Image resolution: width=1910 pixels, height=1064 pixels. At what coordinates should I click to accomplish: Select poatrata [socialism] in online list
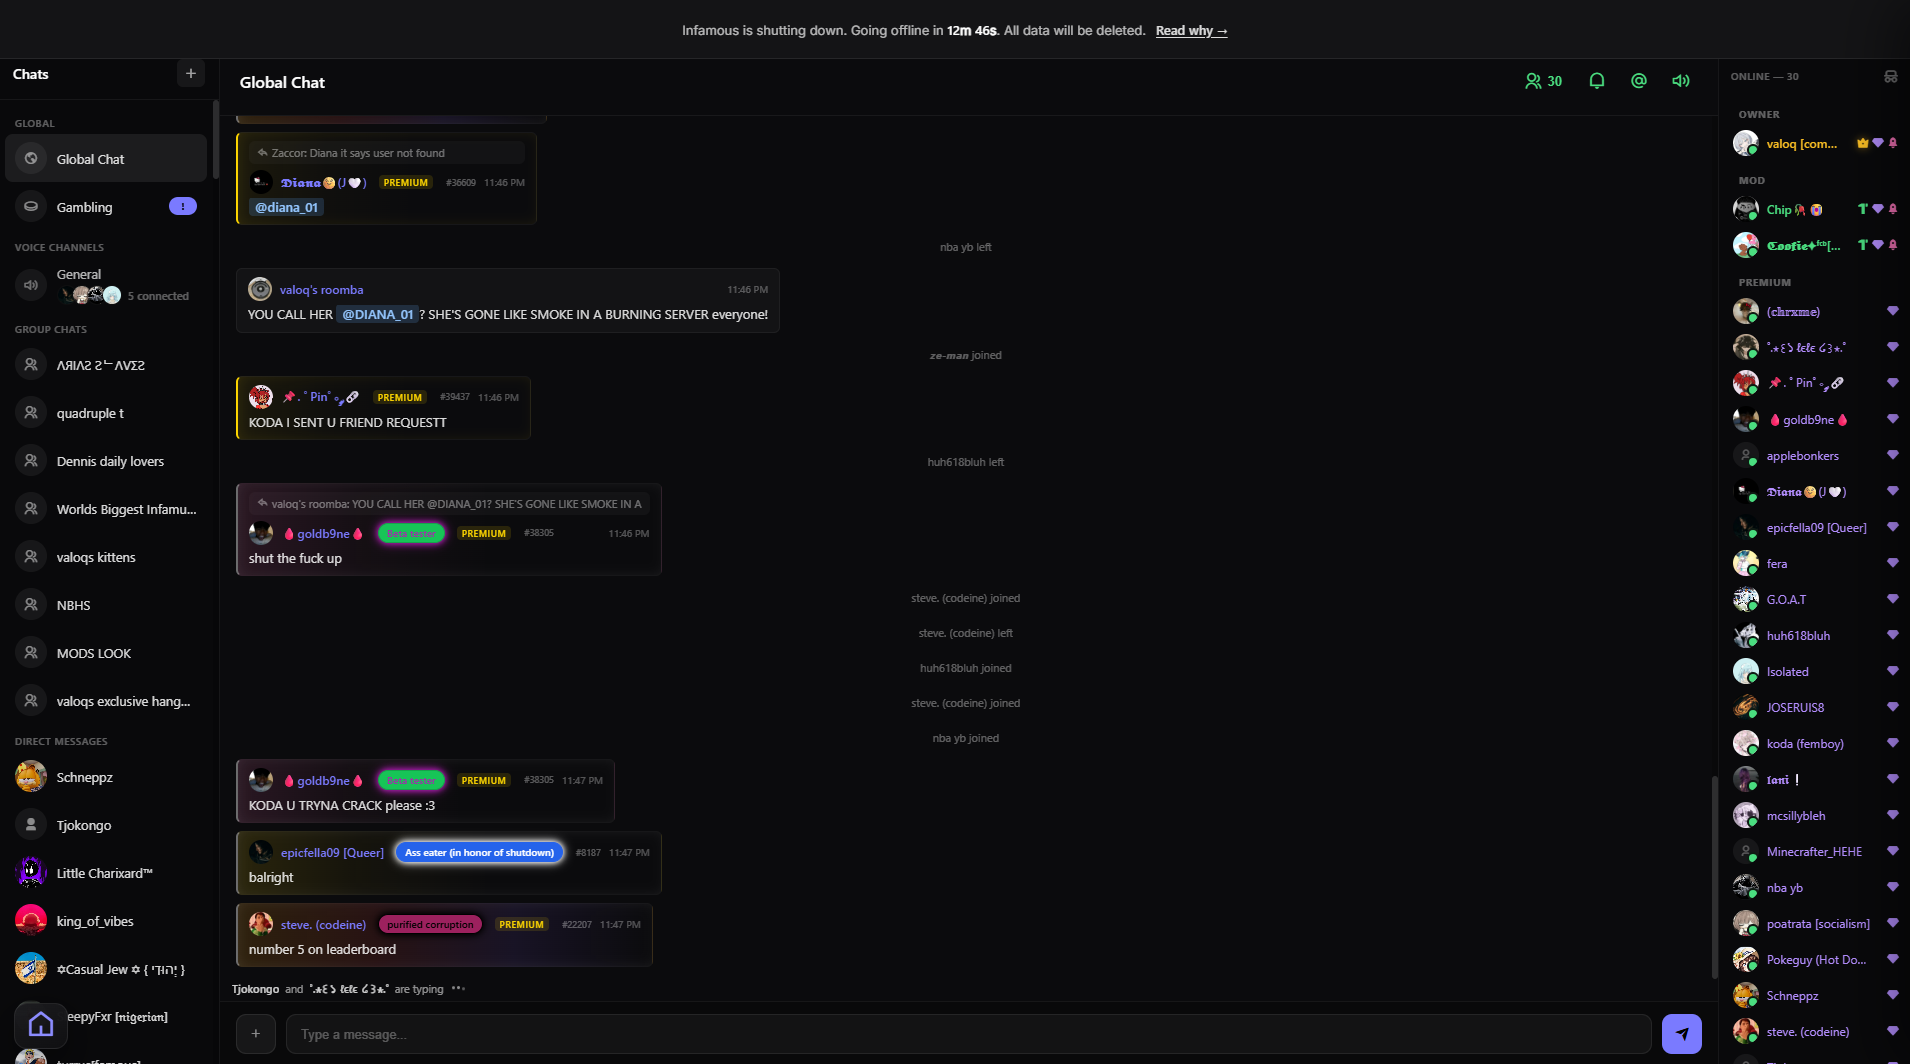[x=1815, y=924]
